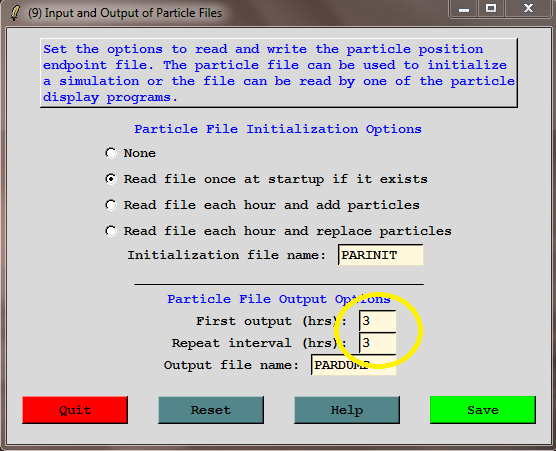Minimize the Particle Files window
The width and height of the screenshot is (556, 451).
coord(464,9)
